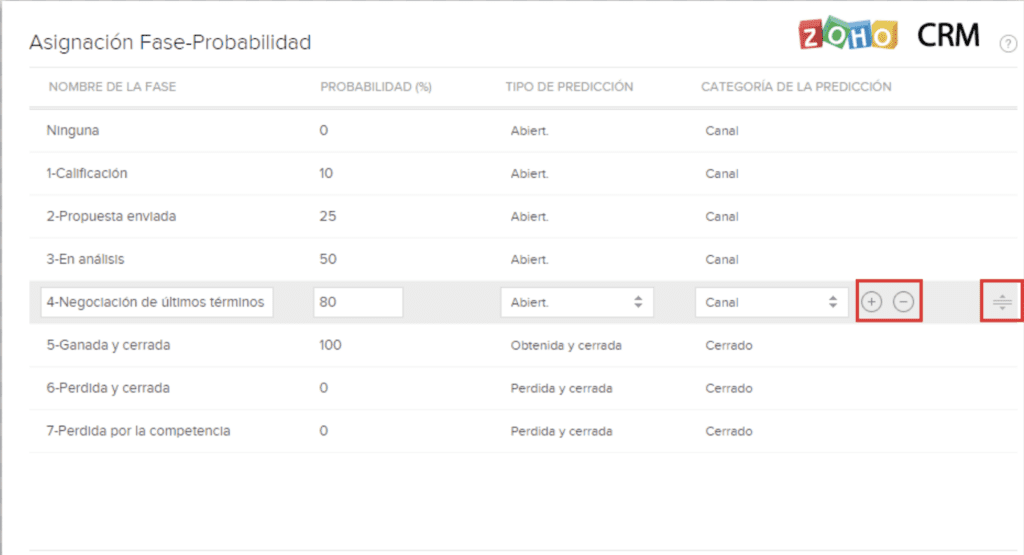Open the help question mark icon
Image resolution: width=1024 pixels, height=555 pixels.
pyautogui.click(x=1008, y=43)
